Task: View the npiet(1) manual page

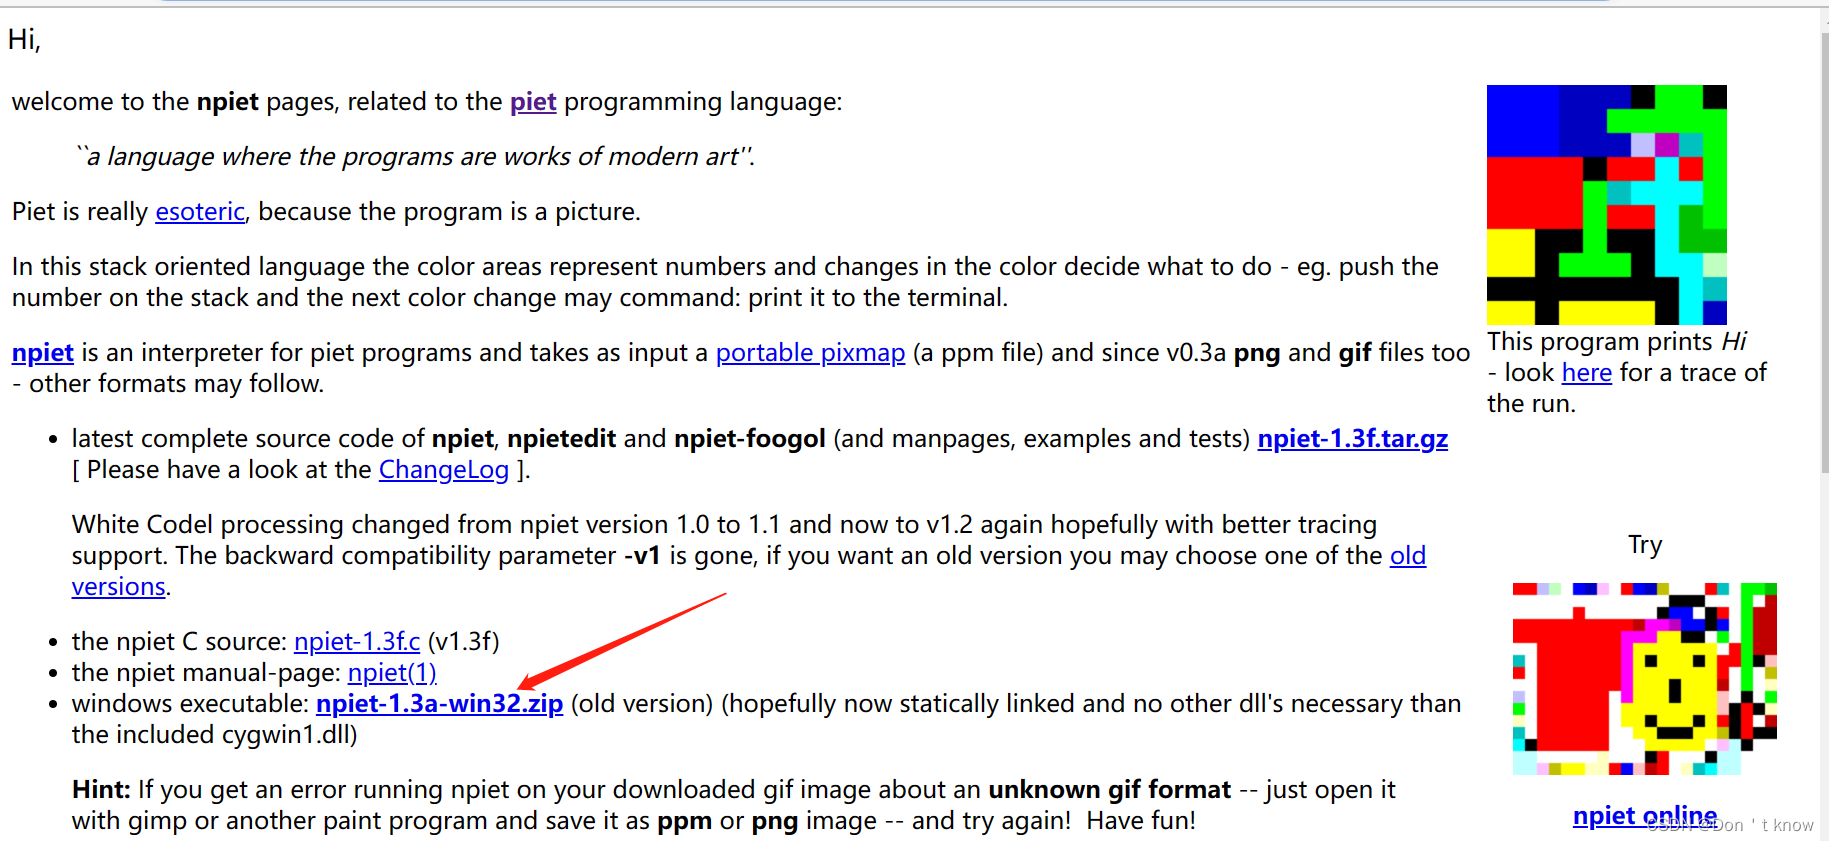Action: click(x=392, y=673)
